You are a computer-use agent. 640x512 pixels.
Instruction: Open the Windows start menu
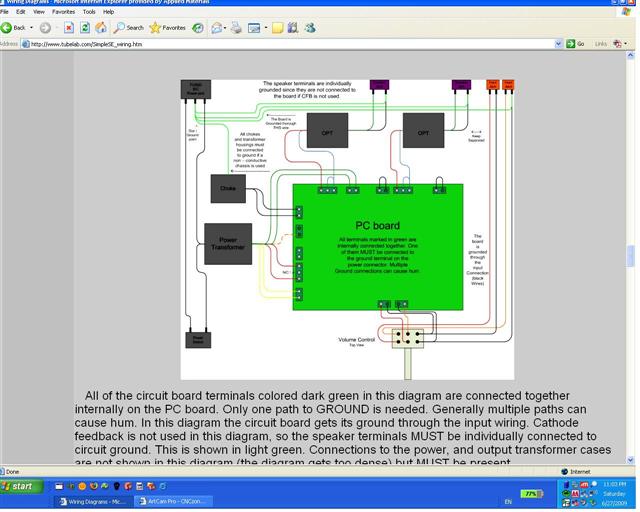[21, 486]
